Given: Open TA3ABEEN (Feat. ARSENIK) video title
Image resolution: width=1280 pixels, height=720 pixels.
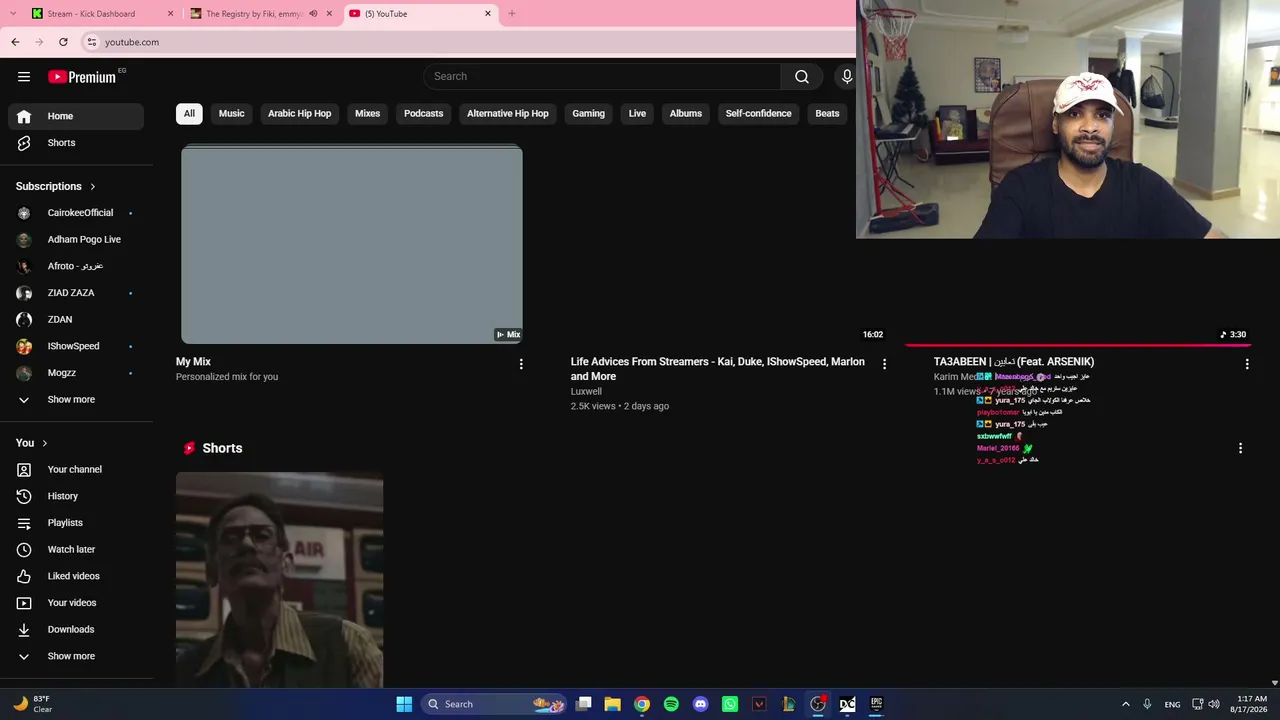Looking at the screenshot, I should pyautogui.click(x=1013, y=362).
